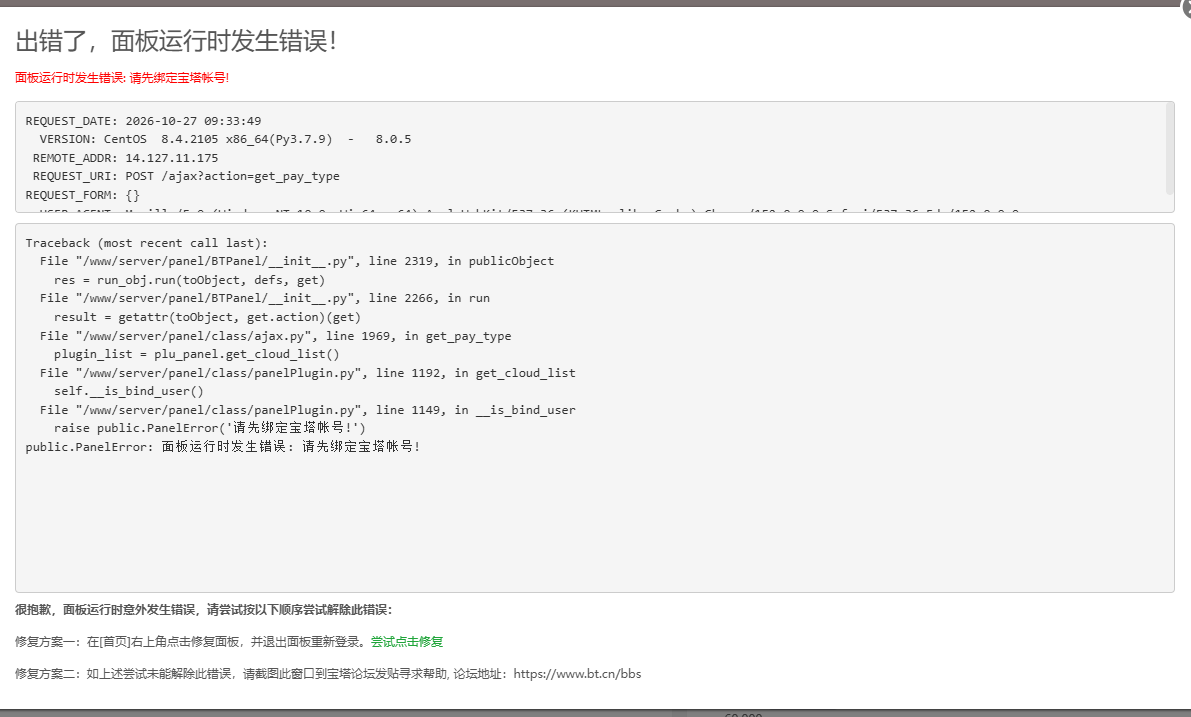1191x717 pixels.
Task: Select the traceback line 2319 in publicObject
Action: 297,261
